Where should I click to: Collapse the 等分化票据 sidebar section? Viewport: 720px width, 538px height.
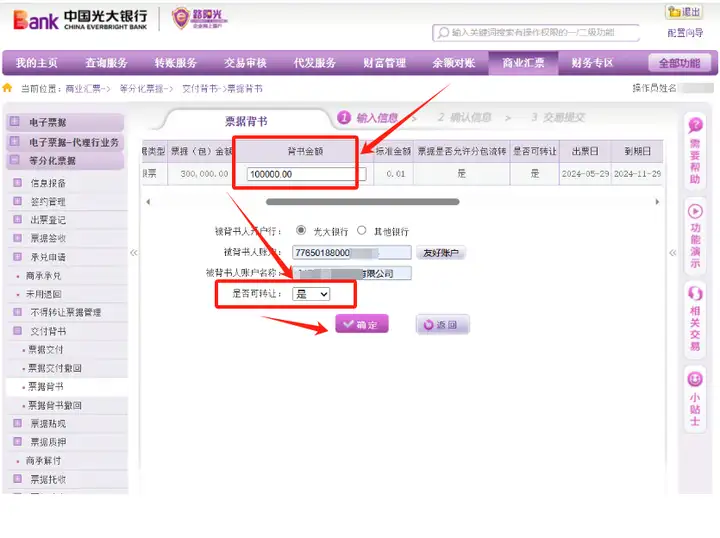click(65, 161)
